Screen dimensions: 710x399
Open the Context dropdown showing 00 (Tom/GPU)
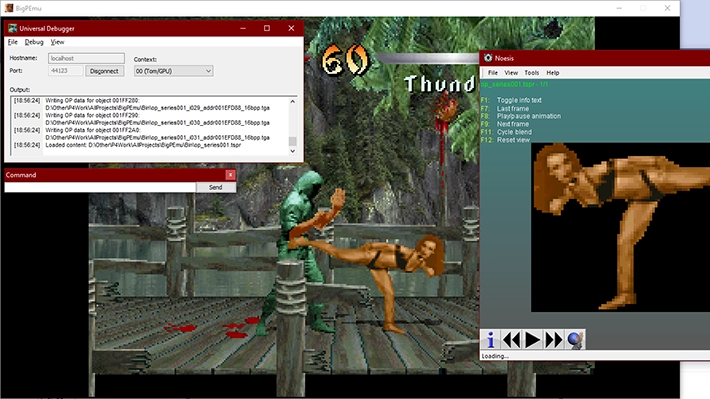click(x=173, y=71)
